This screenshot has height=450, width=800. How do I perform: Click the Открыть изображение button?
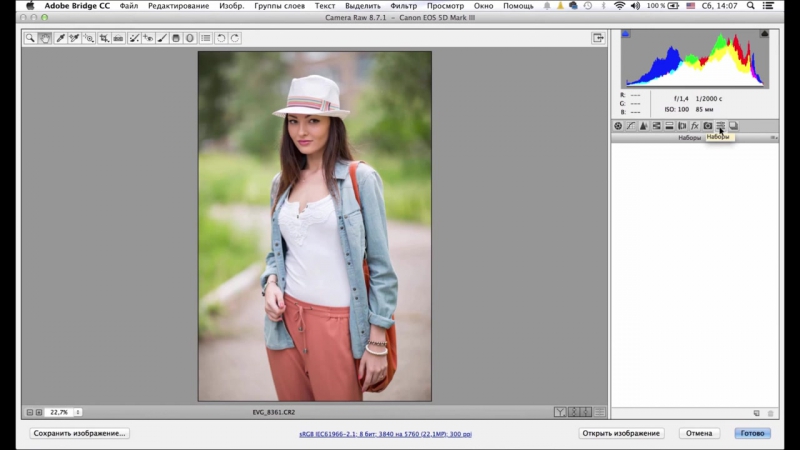[x=621, y=433]
